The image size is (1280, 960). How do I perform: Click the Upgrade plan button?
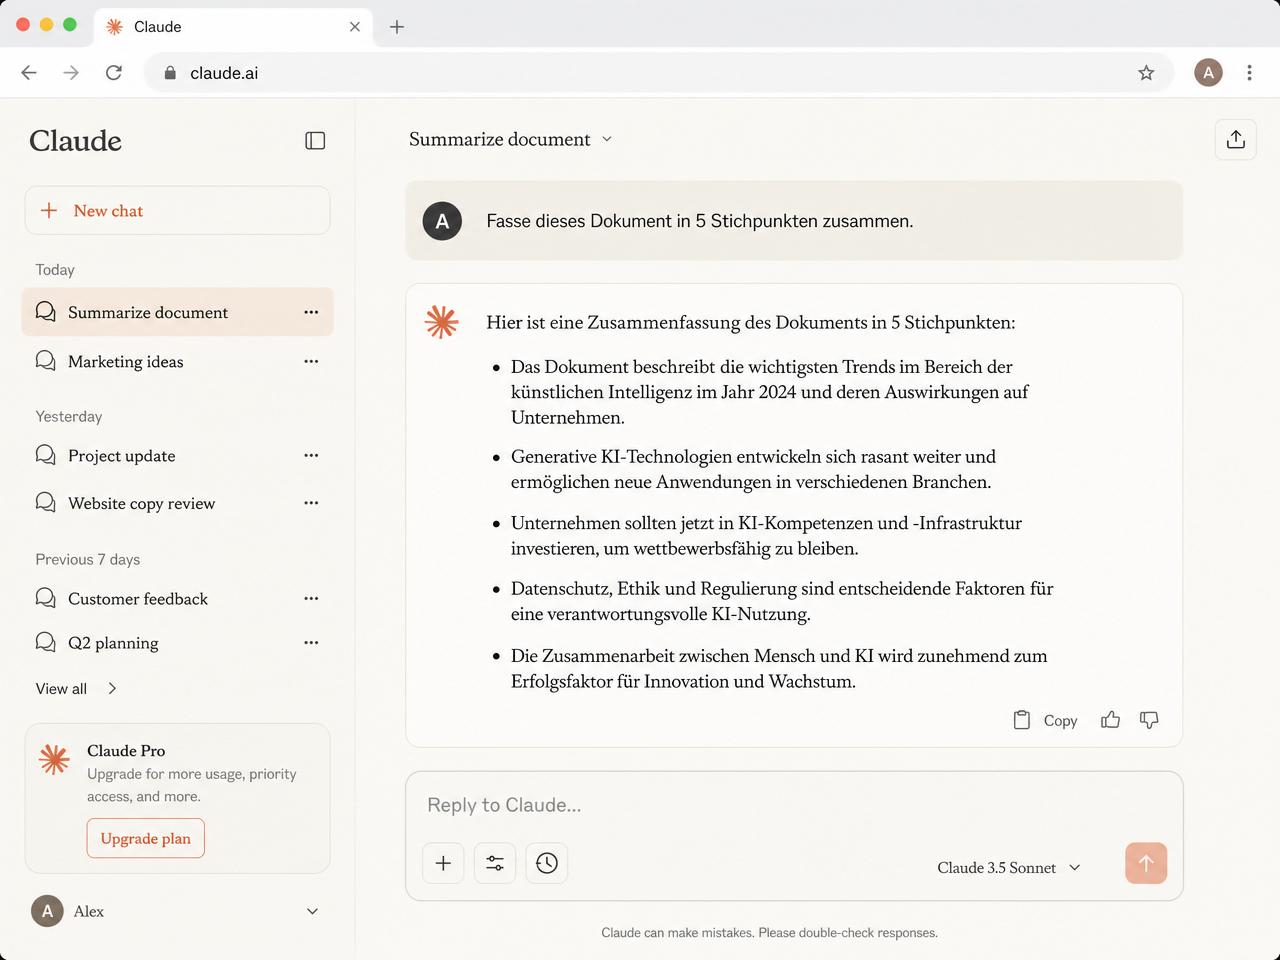pos(146,838)
